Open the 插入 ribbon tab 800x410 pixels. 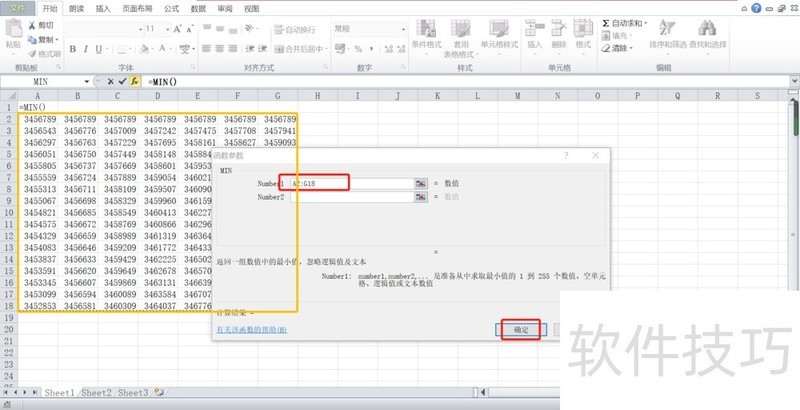(103, 8)
